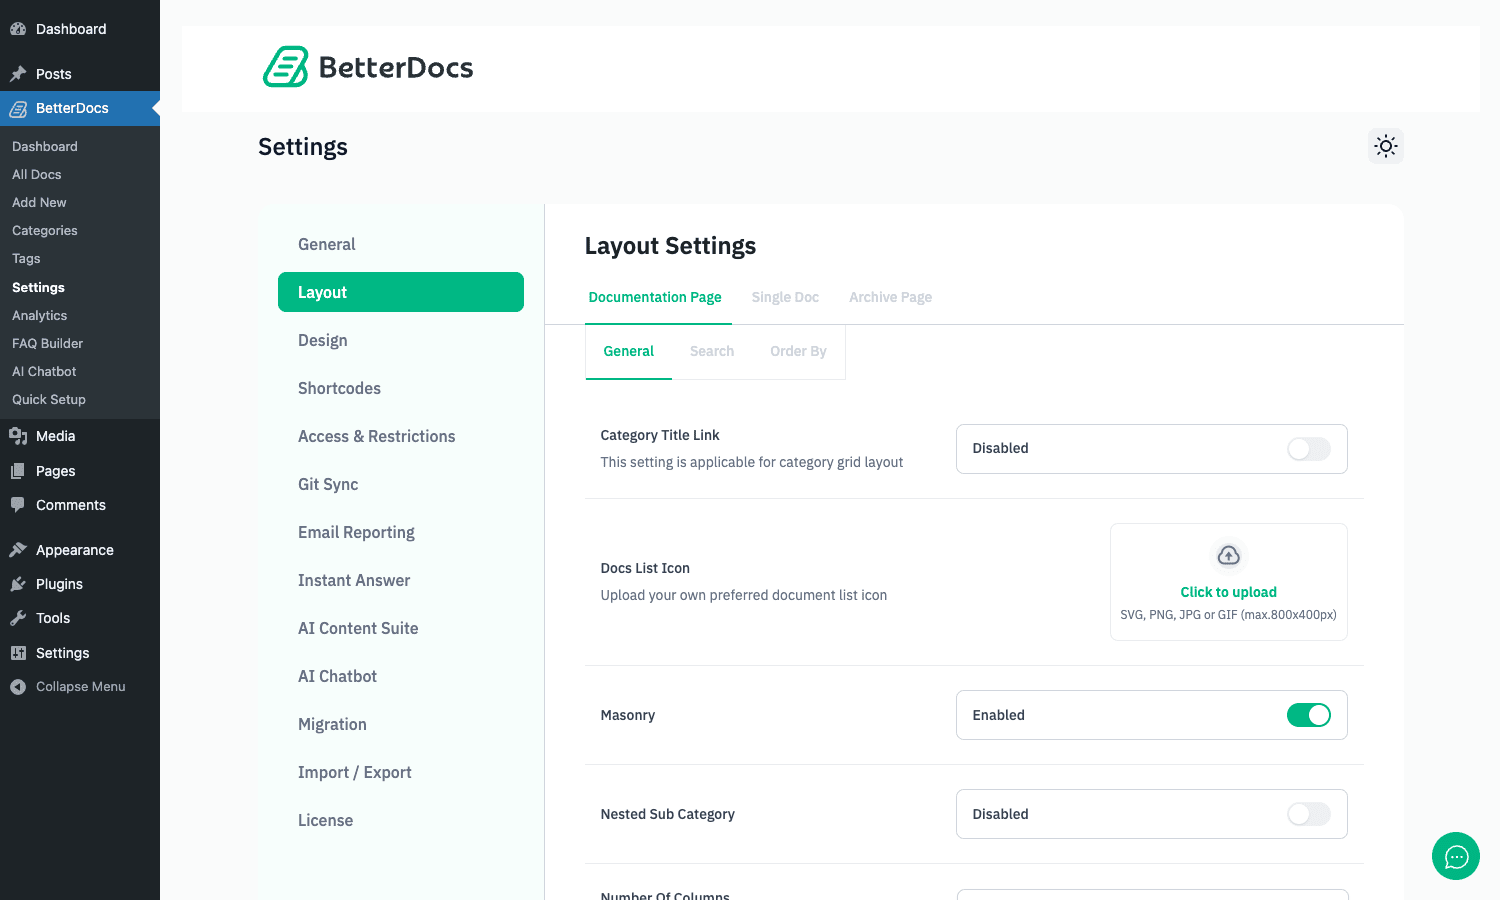Open Instant Answer settings section
The height and width of the screenshot is (900, 1500).
(401, 580)
